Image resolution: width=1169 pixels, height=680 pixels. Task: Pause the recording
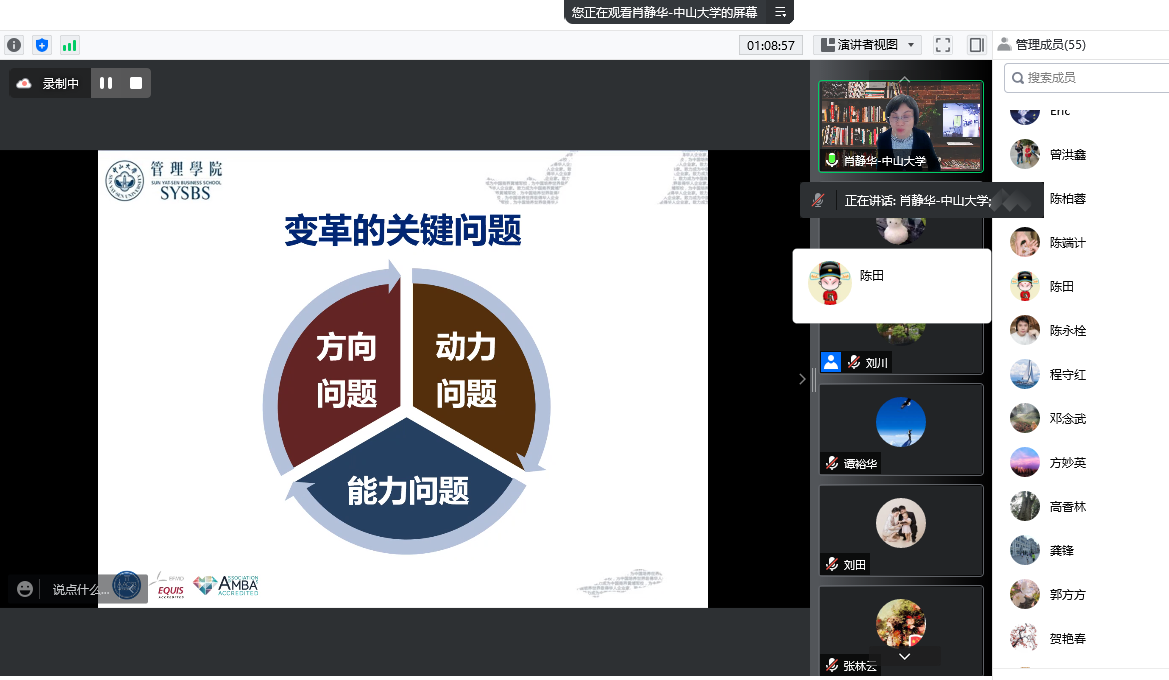(106, 83)
